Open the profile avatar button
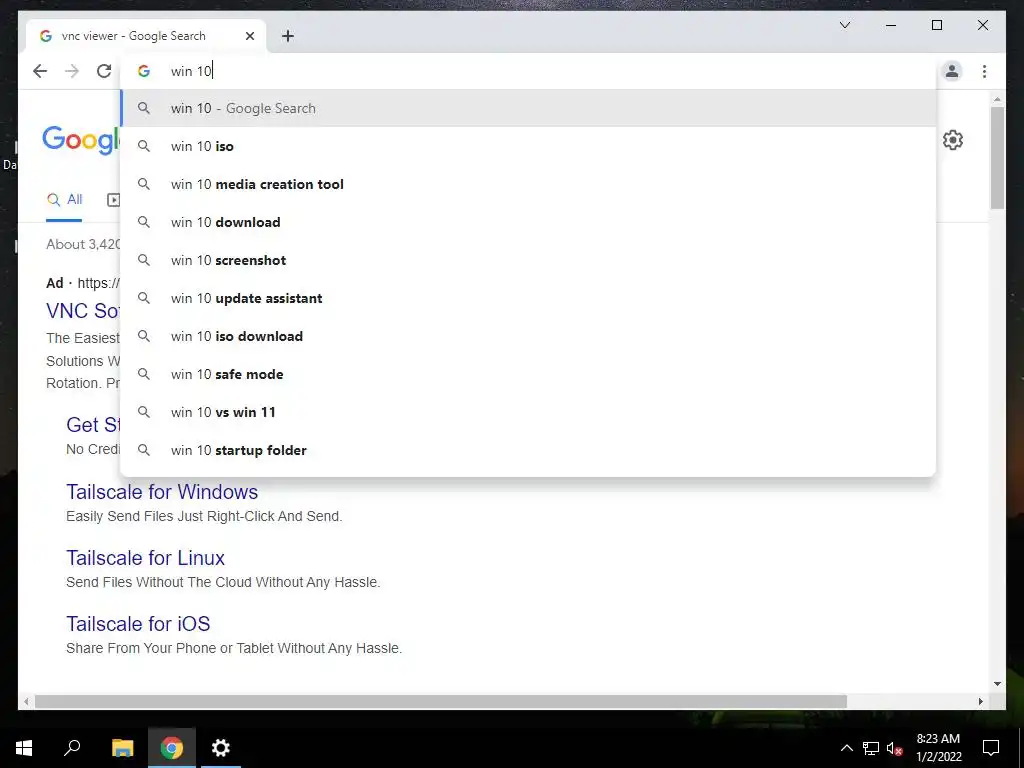The height and width of the screenshot is (768, 1024). (x=952, y=71)
